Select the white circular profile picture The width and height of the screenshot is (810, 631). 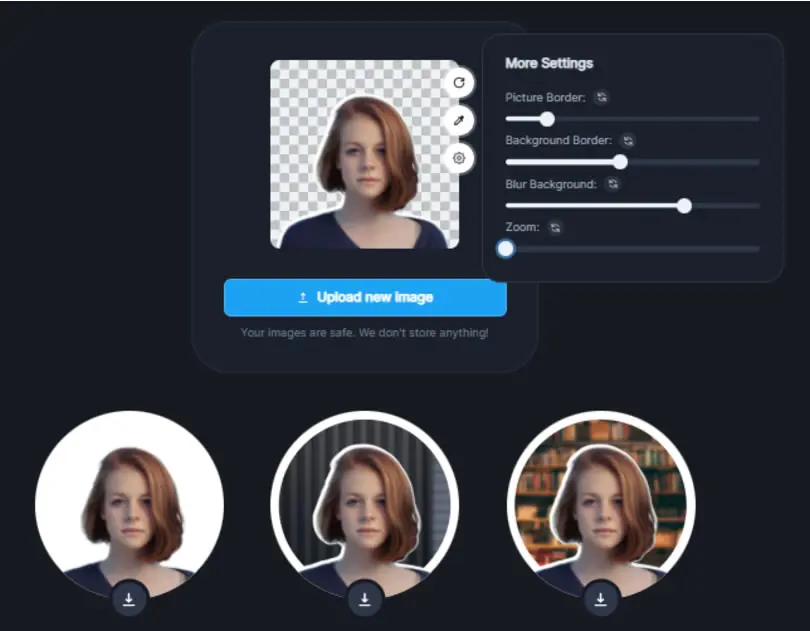pyautogui.click(x=129, y=505)
